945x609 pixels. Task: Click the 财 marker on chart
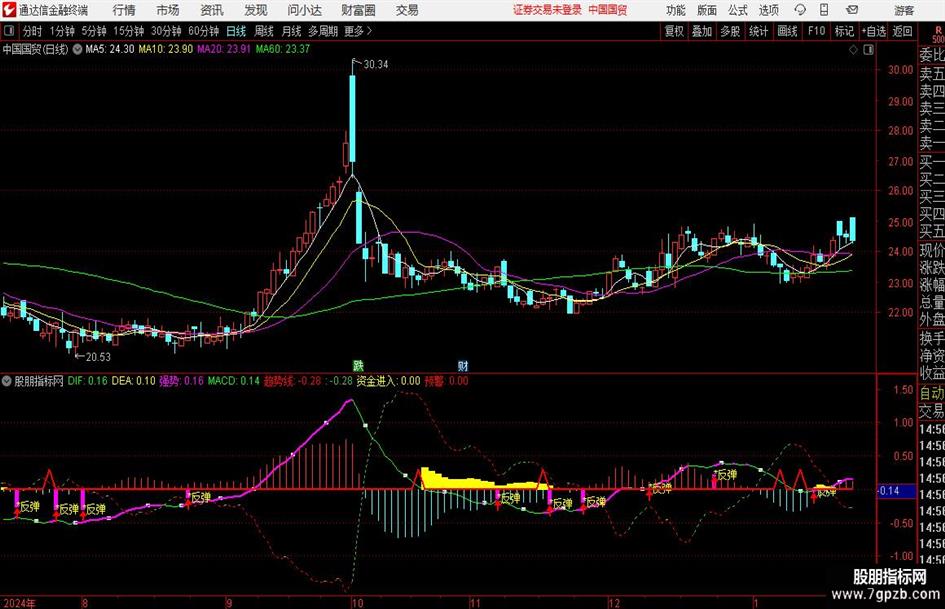(x=463, y=365)
